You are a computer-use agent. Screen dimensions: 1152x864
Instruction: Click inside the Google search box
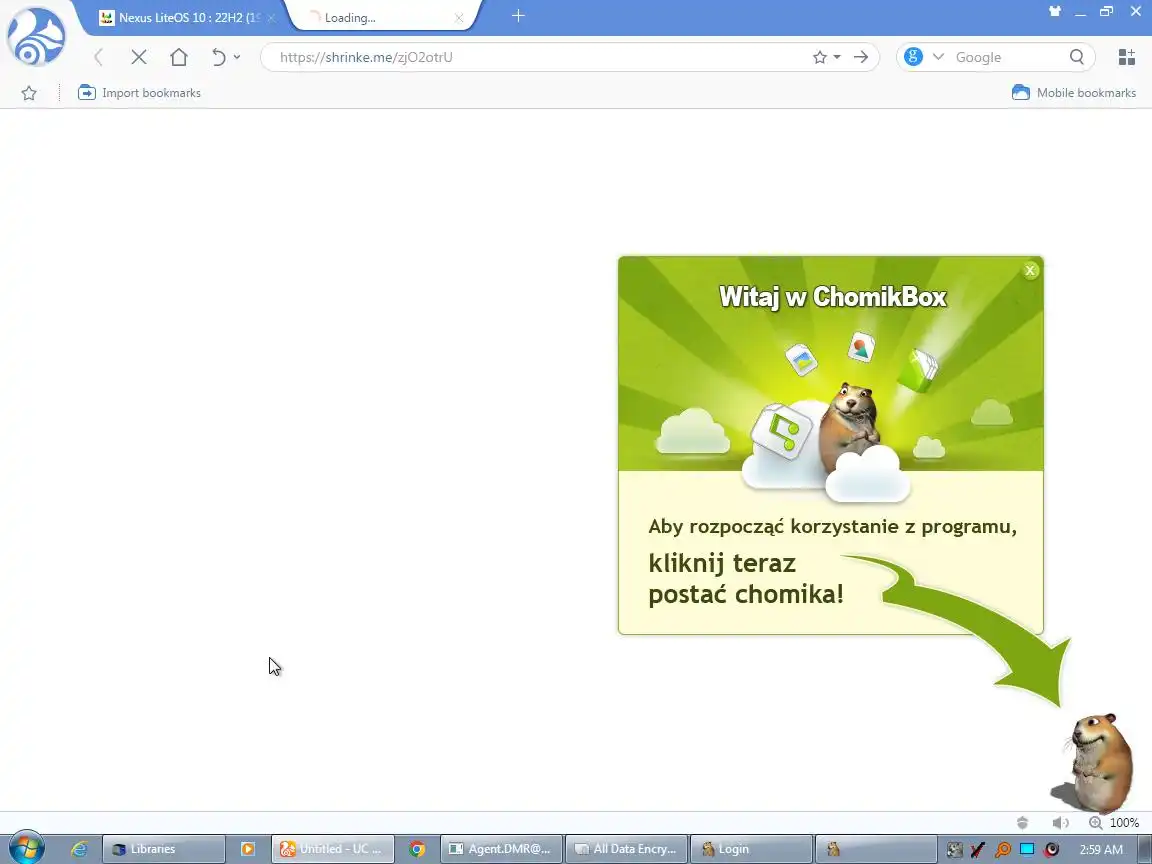[x=1008, y=57]
